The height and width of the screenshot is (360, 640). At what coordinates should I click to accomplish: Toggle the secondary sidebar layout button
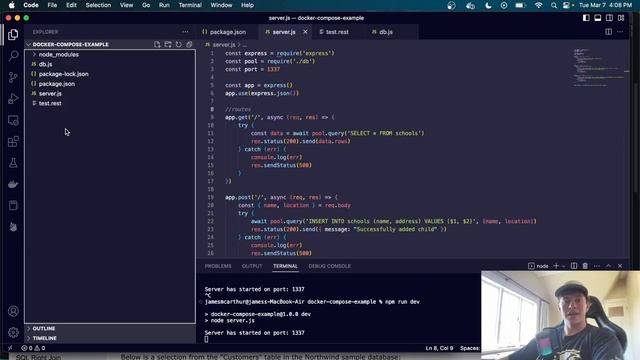tap(609, 18)
